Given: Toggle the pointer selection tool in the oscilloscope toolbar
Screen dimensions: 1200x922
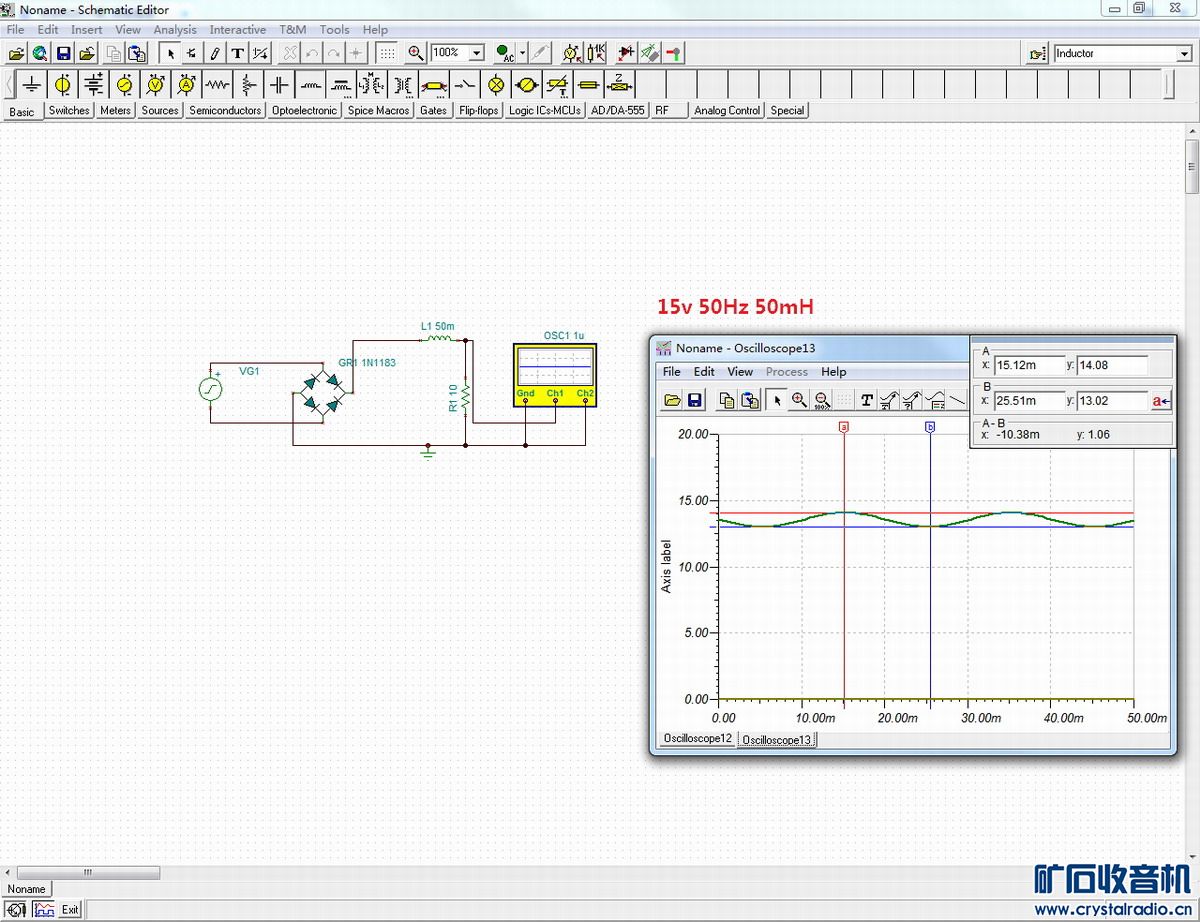Looking at the screenshot, I should tap(776, 400).
